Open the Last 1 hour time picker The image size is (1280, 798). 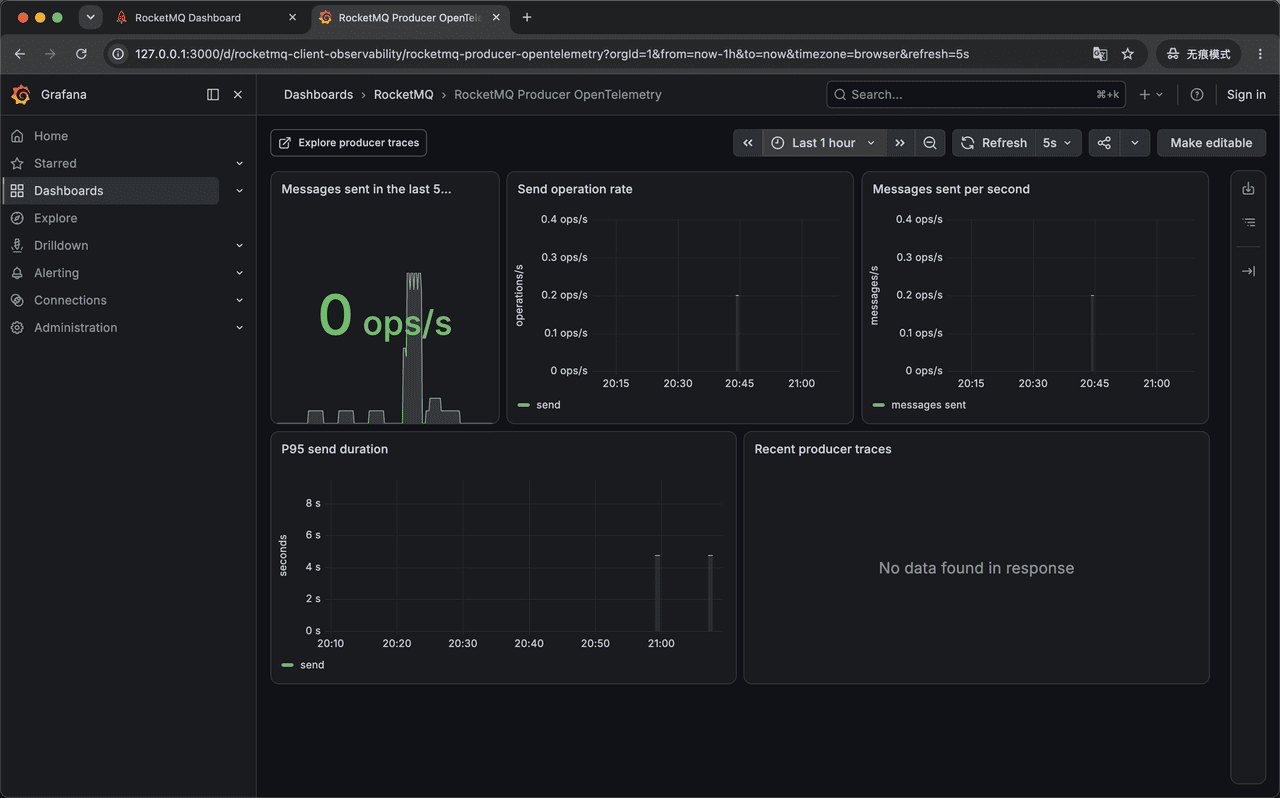coord(824,143)
